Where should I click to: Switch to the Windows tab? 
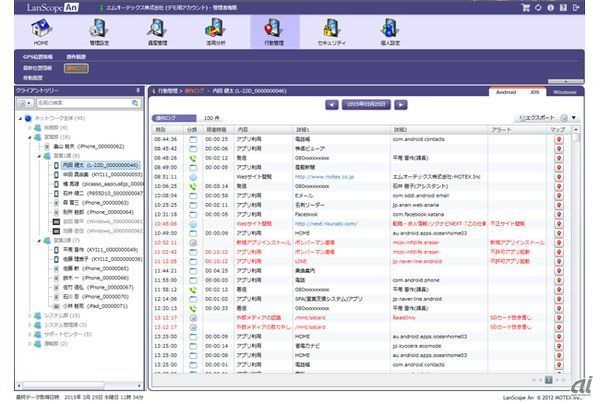(x=563, y=91)
